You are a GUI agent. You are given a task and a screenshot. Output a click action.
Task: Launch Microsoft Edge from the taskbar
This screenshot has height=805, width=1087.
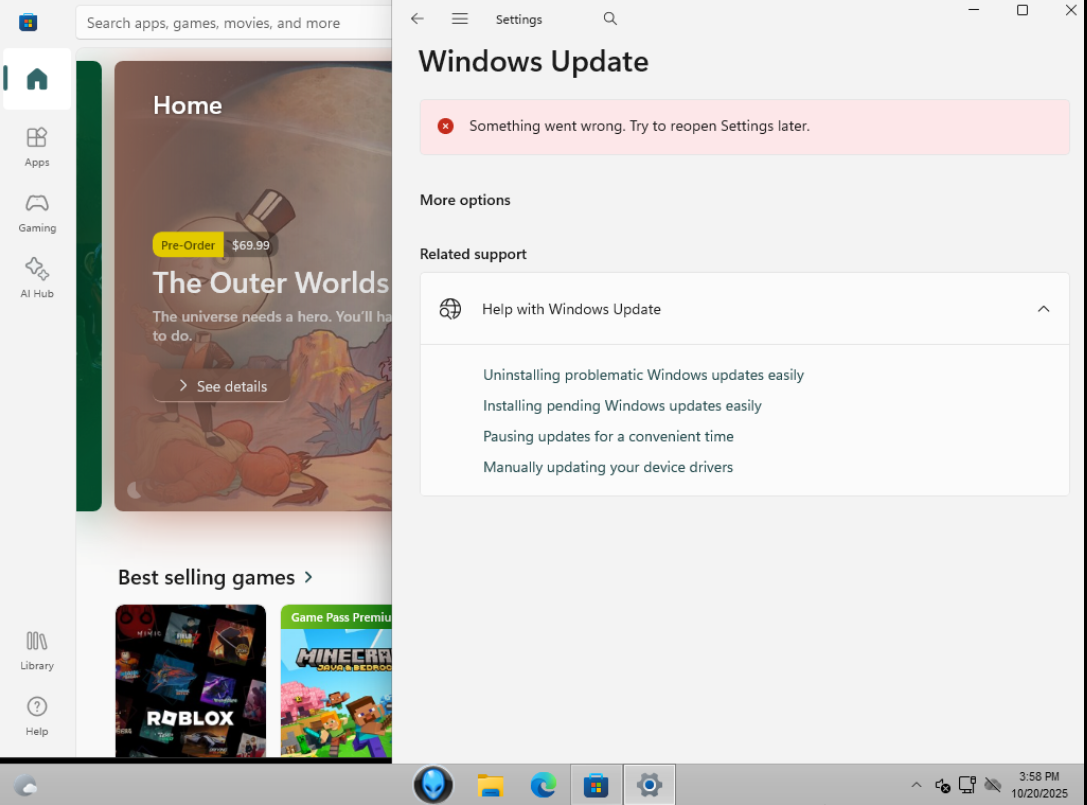coord(543,785)
